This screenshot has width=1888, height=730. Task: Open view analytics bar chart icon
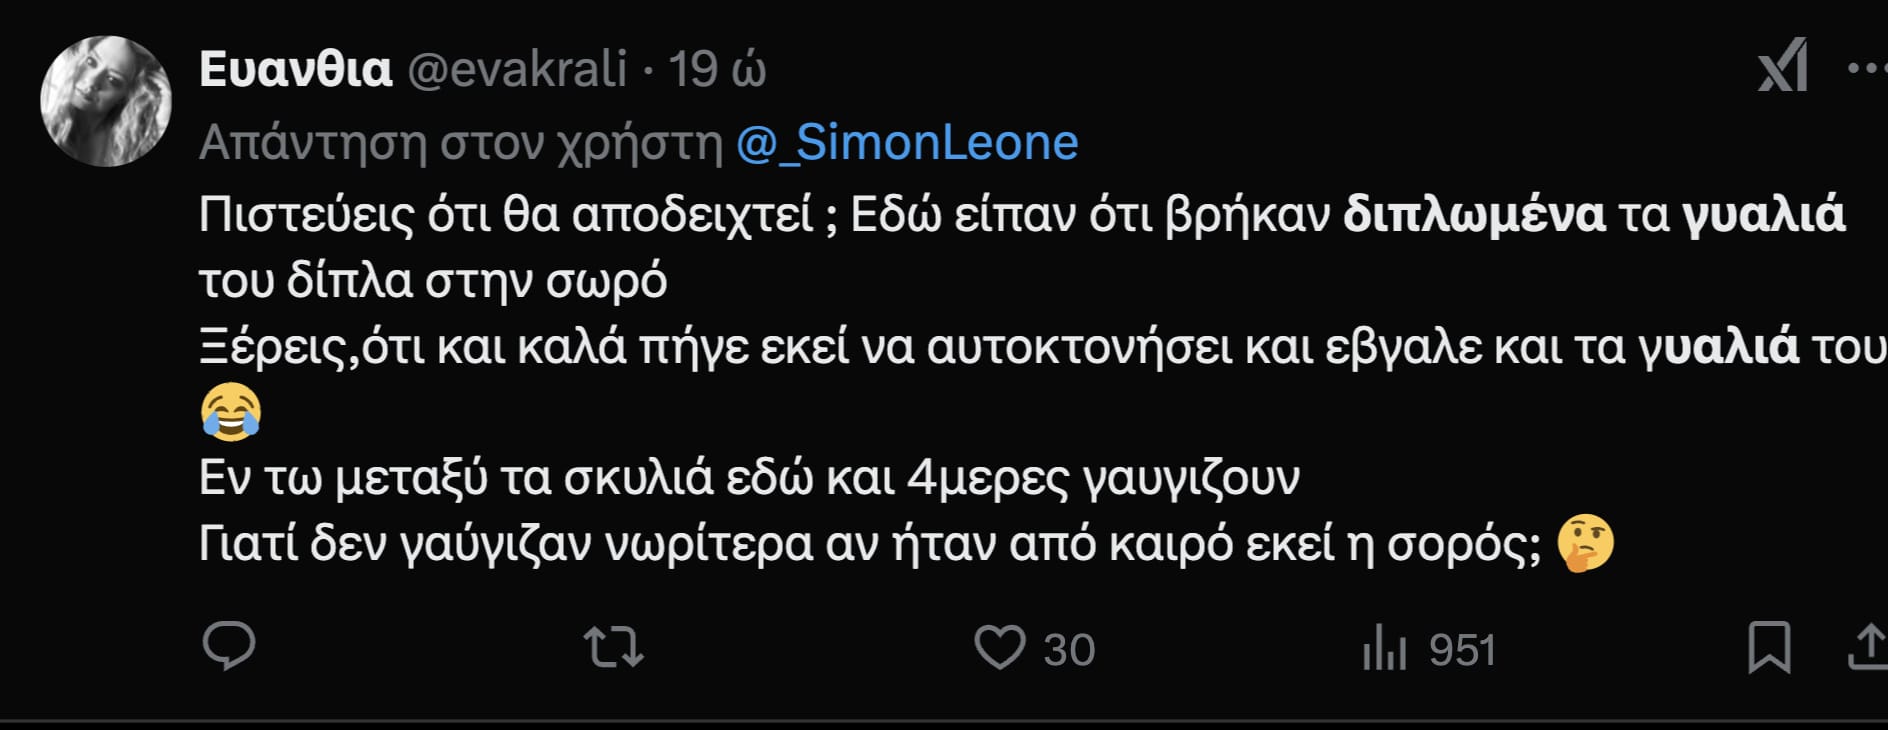point(1385,648)
